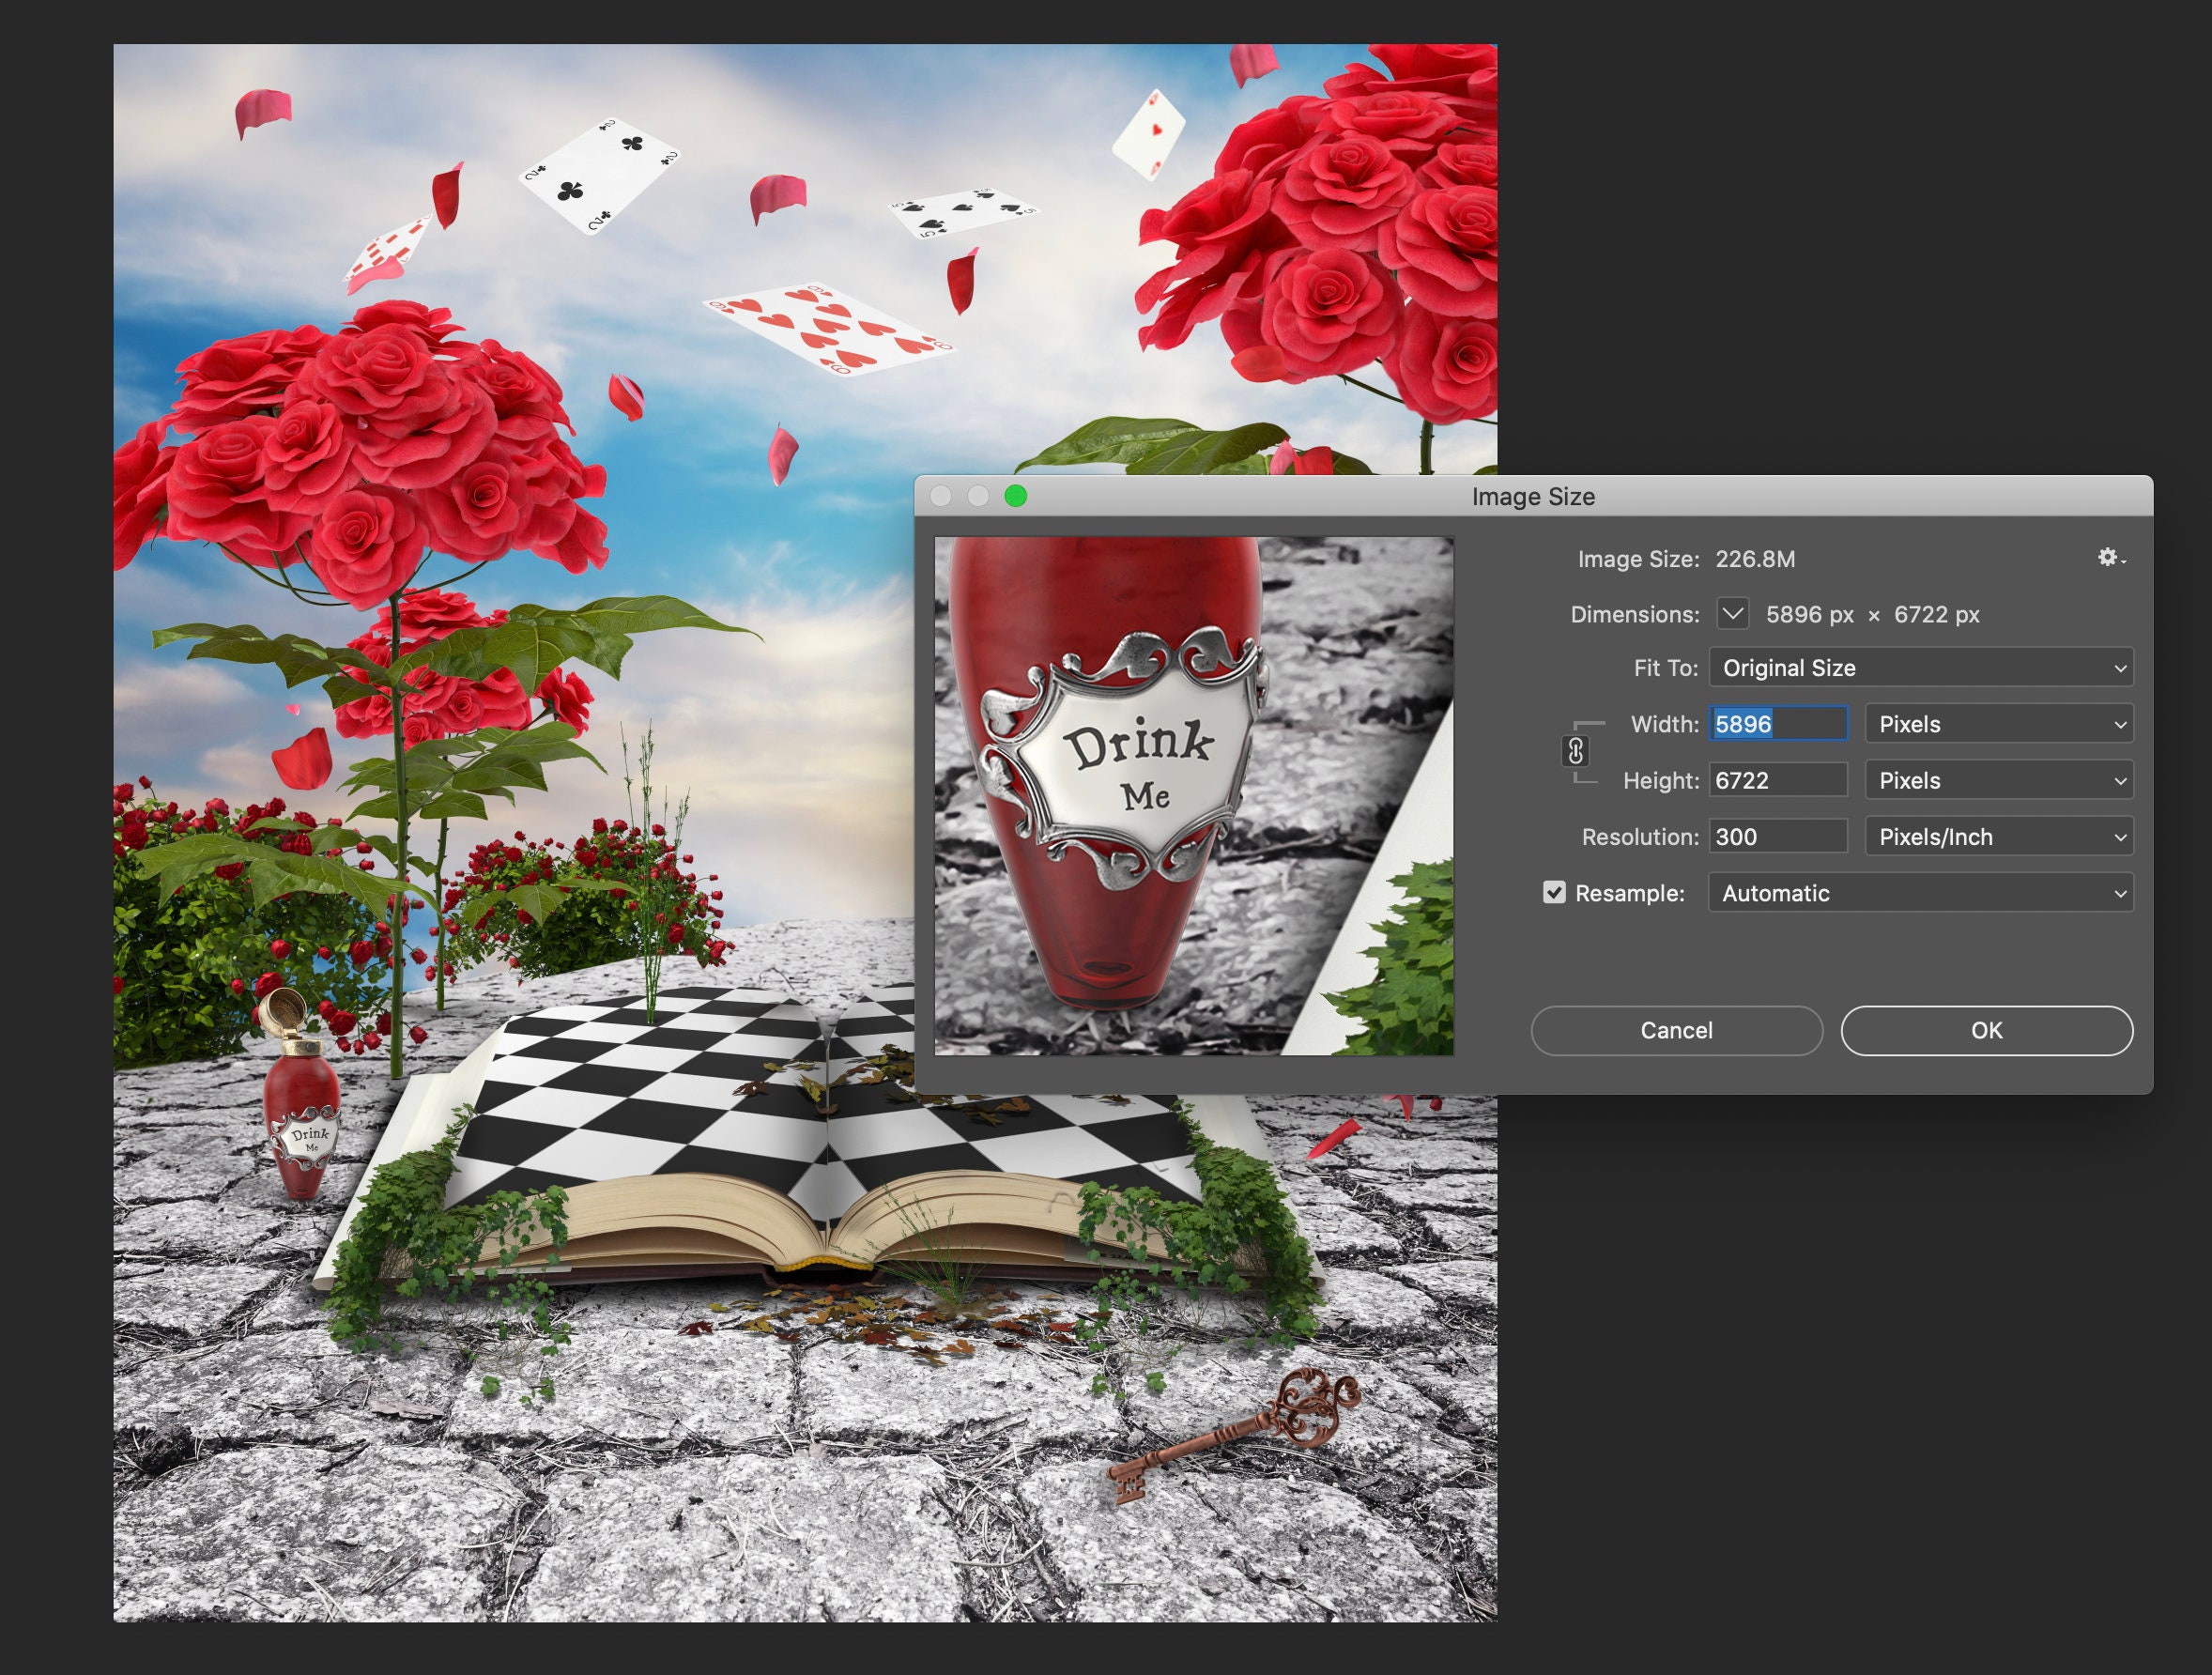Click the Resolution input field showing 300
This screenshot has width=2212, height=1675.
pos(1778,837)
